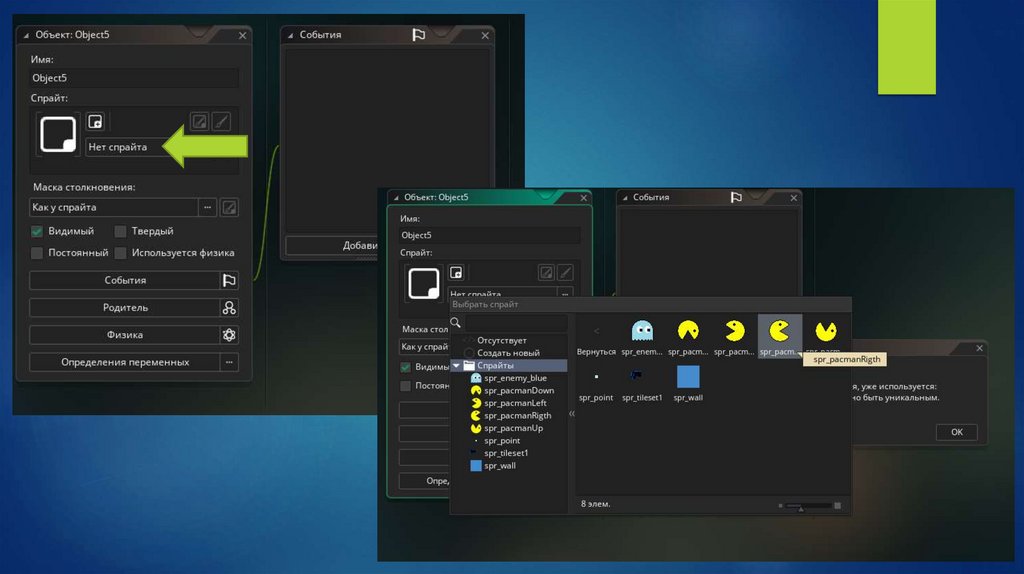This screenshot has height=574, width=1024.
Task: Select spr_pacmanLeft in the sprite tree
Action: click(x=514, y=403)
